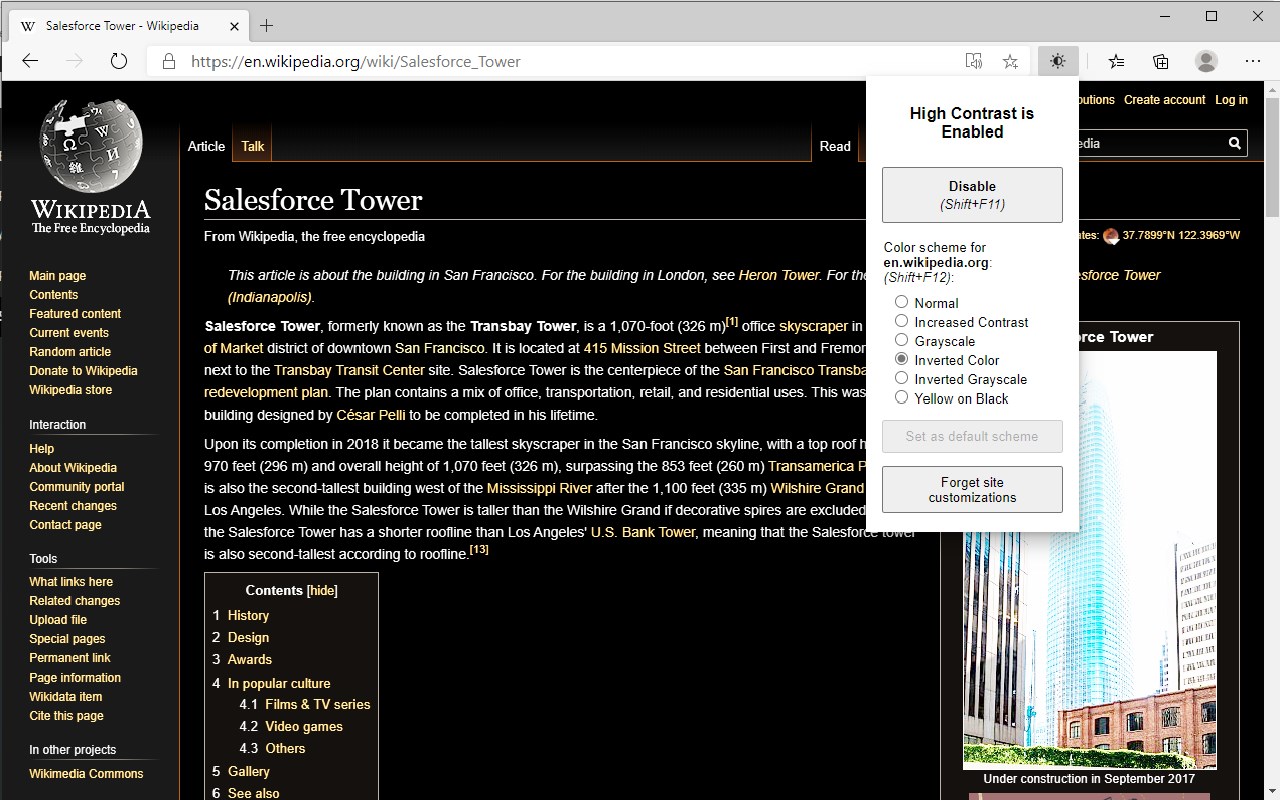Open the Favorites list icon
The width and height of the screenshot is (1280, 800).
click(1116, 61)
